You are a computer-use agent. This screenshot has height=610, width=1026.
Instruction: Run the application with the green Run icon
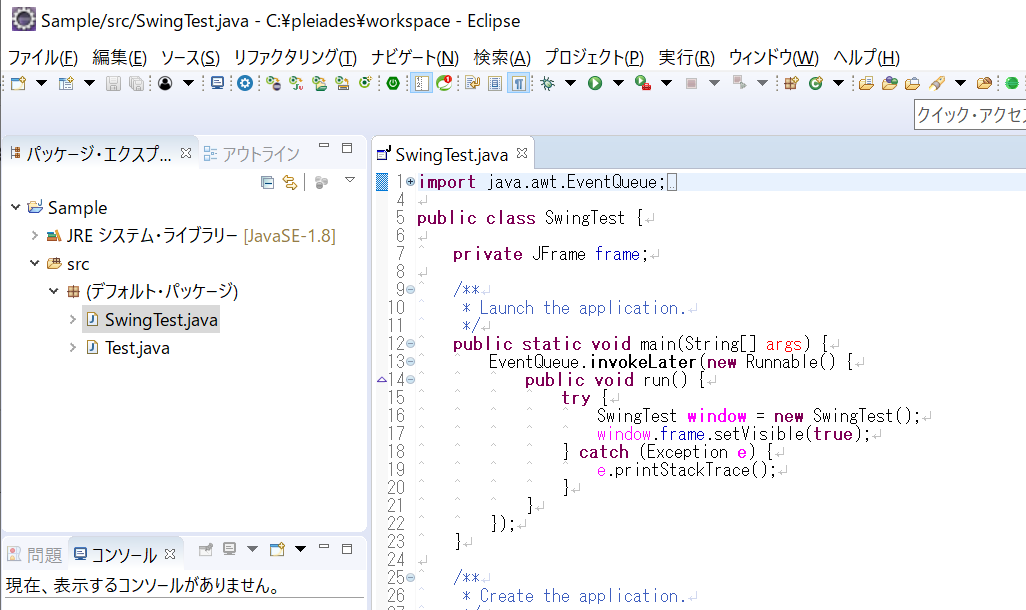pyautogui.click(x=595, y=84)
